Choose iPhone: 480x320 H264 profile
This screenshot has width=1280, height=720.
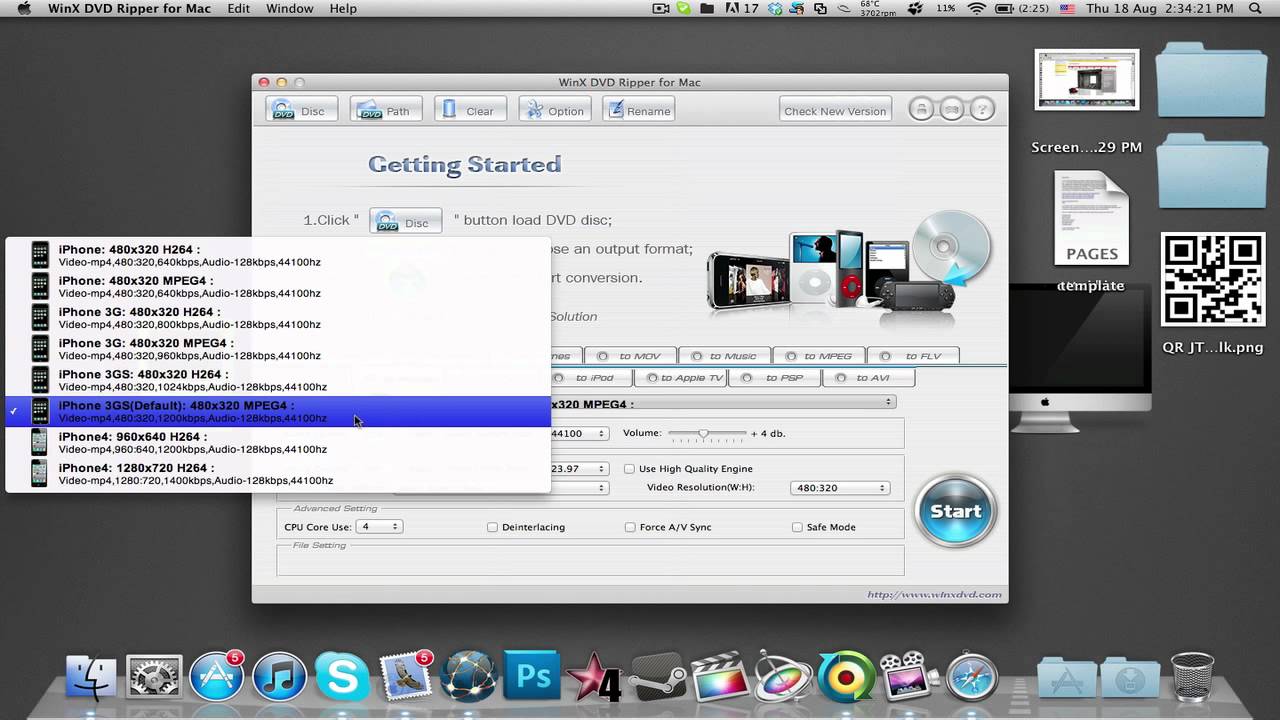click(x=278, y=255)
